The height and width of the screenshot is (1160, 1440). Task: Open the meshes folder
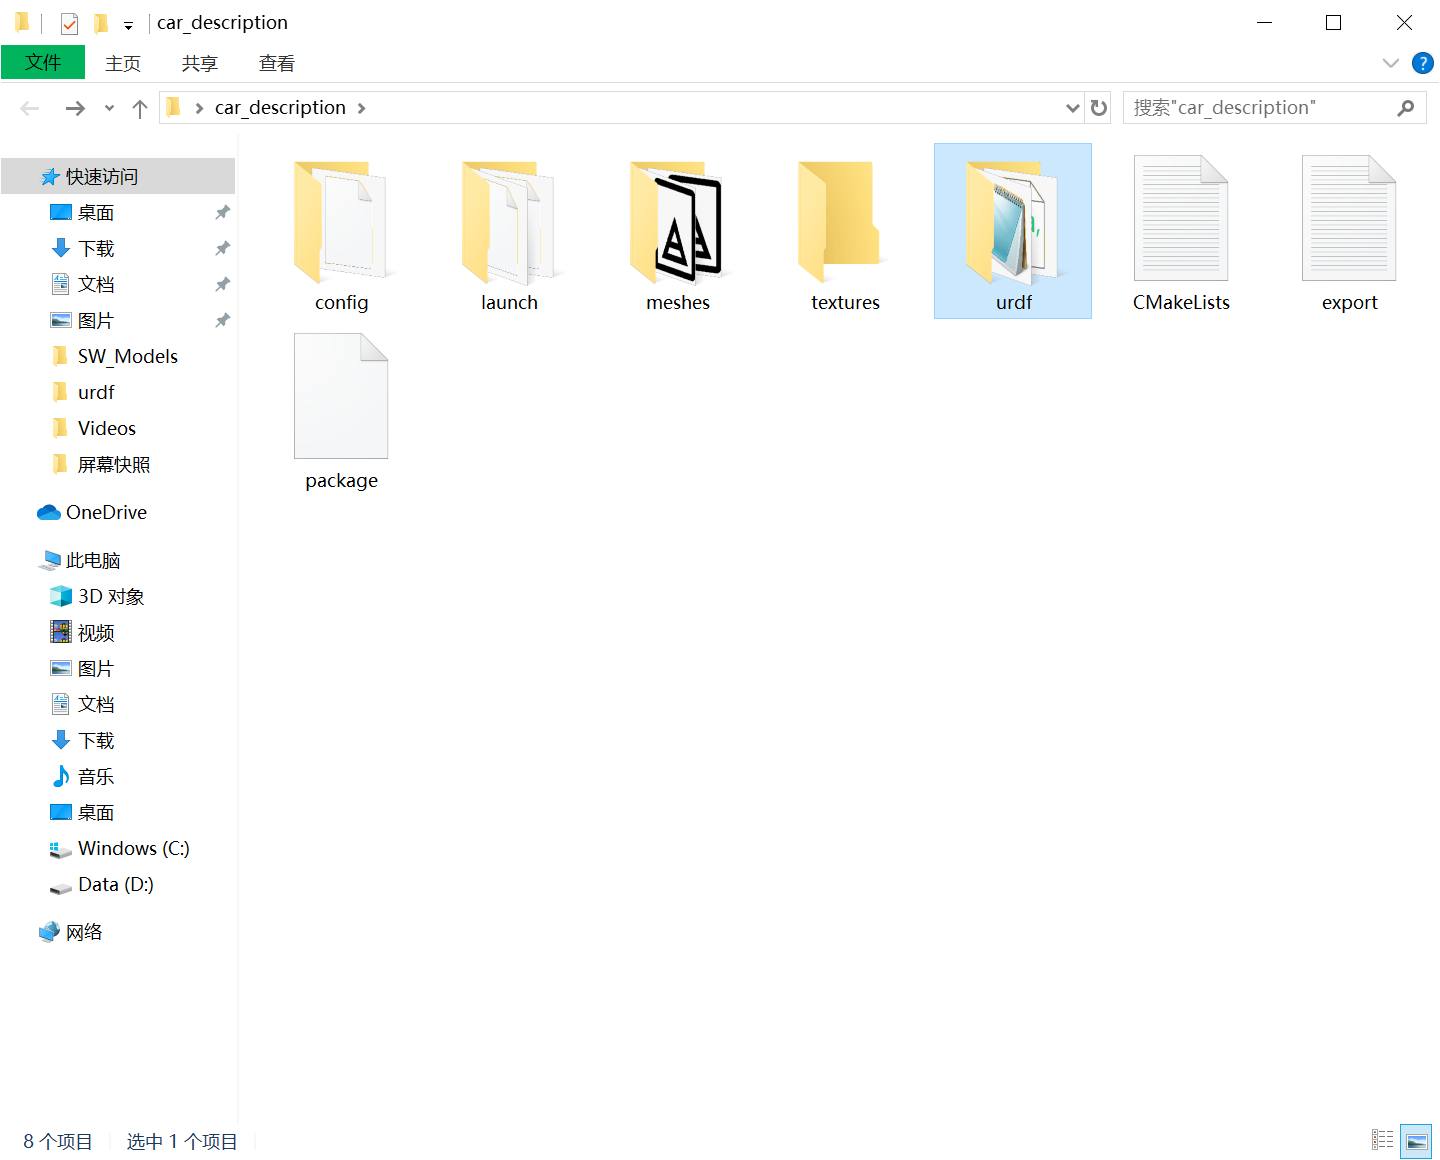pyautogui.click(x=677, y=232)
